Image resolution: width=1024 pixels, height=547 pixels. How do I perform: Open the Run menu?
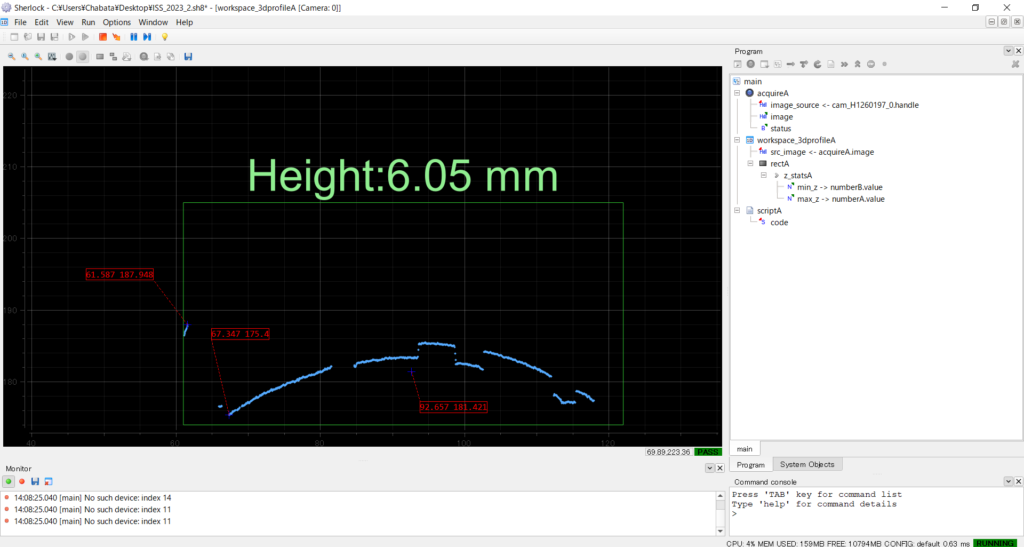(88, 22)
